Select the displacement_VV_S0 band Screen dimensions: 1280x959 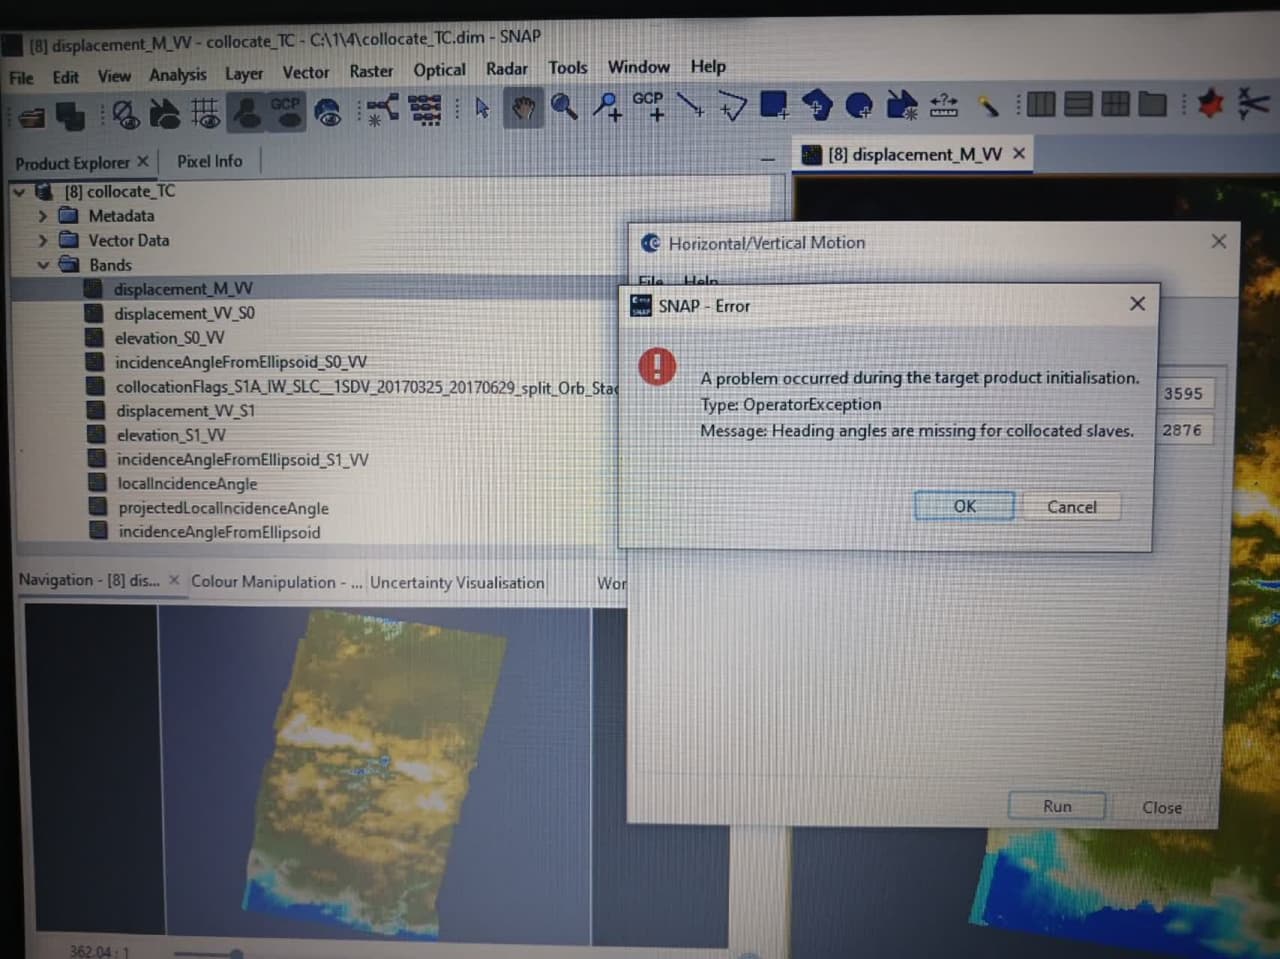[x=184, y=313]
